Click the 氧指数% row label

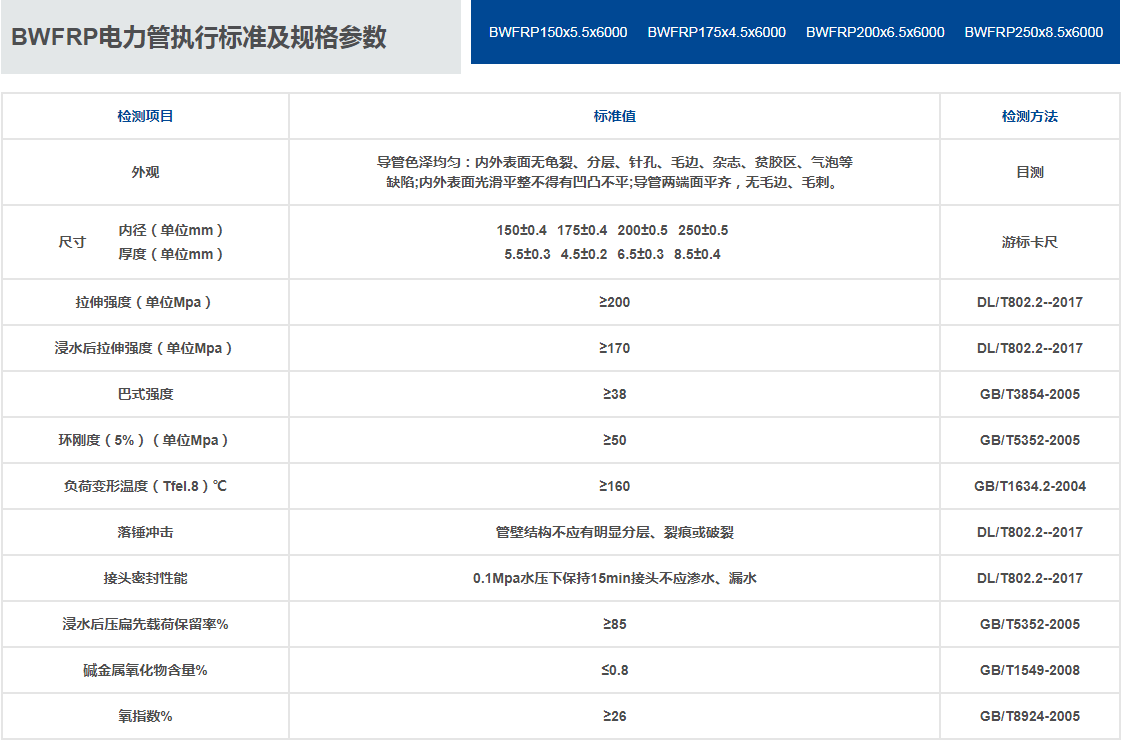[x=144, y=716]
